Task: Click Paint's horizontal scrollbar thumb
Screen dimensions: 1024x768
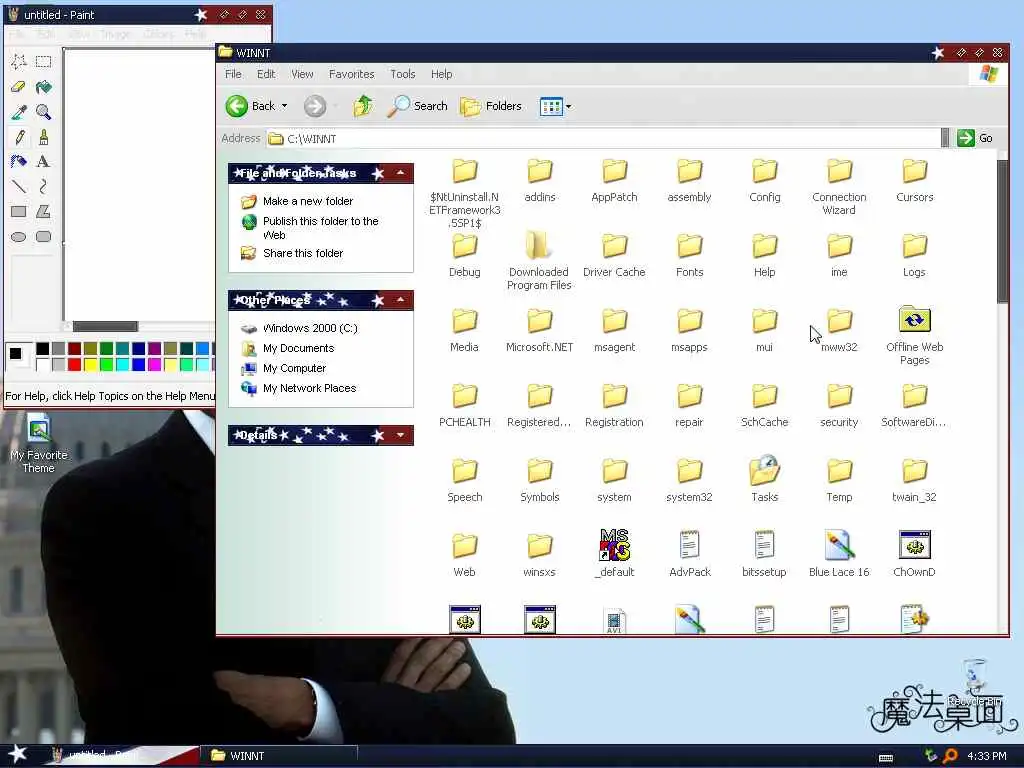Action: pos(105,326)
